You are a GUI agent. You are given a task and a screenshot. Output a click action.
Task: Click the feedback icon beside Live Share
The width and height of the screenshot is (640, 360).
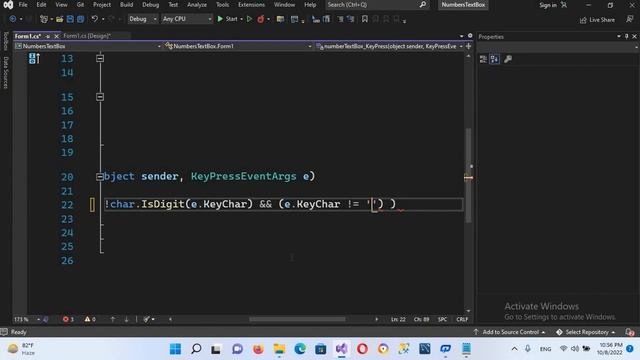point(630,20)
